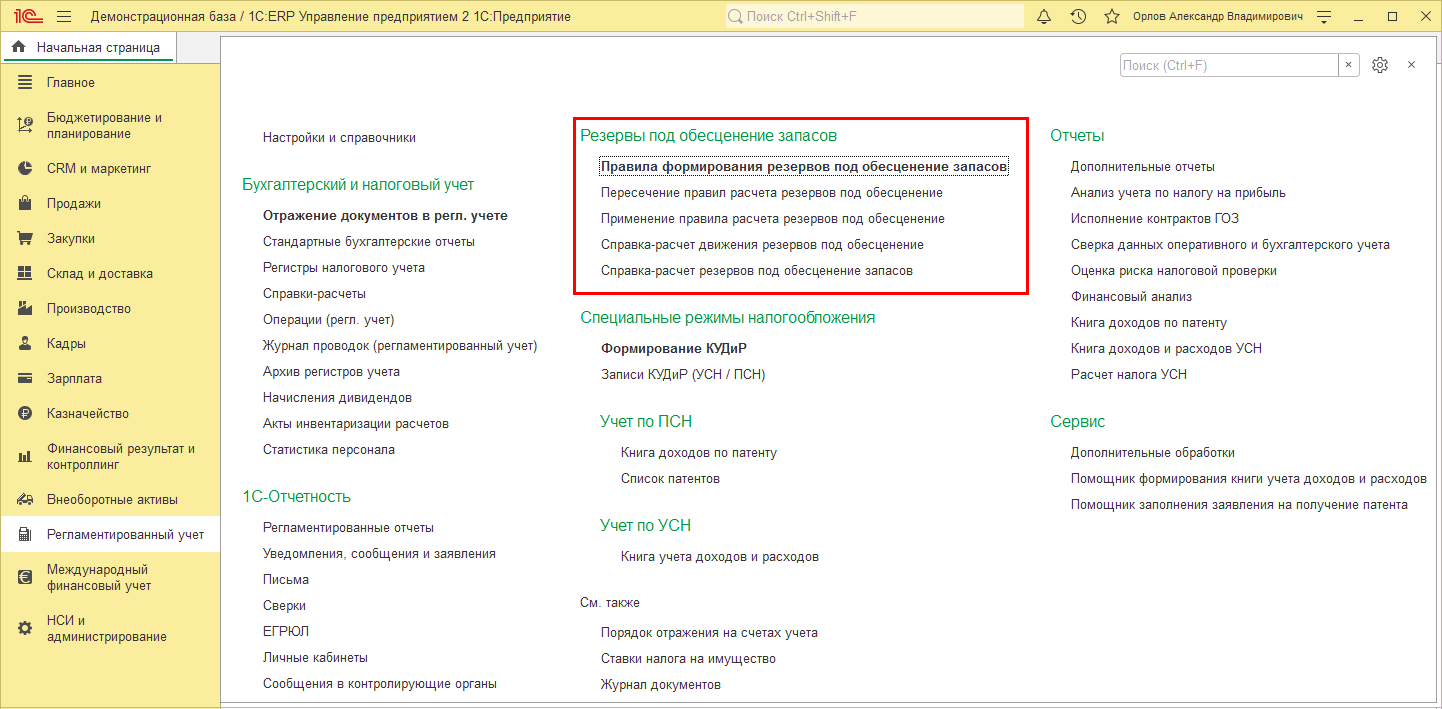Click the CRM и маркетинг pie icon

coord(26,169)
